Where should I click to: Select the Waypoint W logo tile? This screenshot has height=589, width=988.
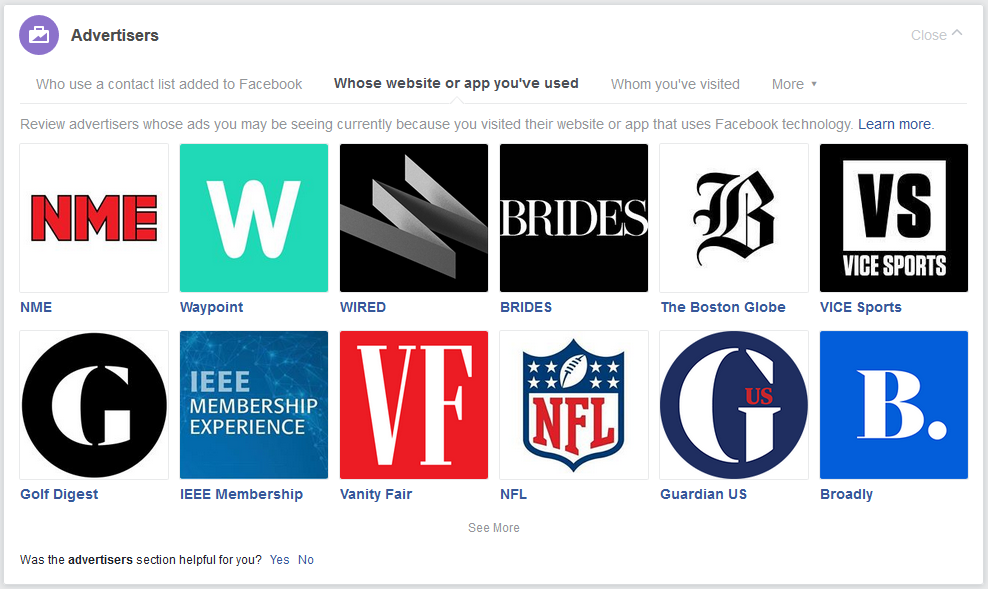[254, 218]
